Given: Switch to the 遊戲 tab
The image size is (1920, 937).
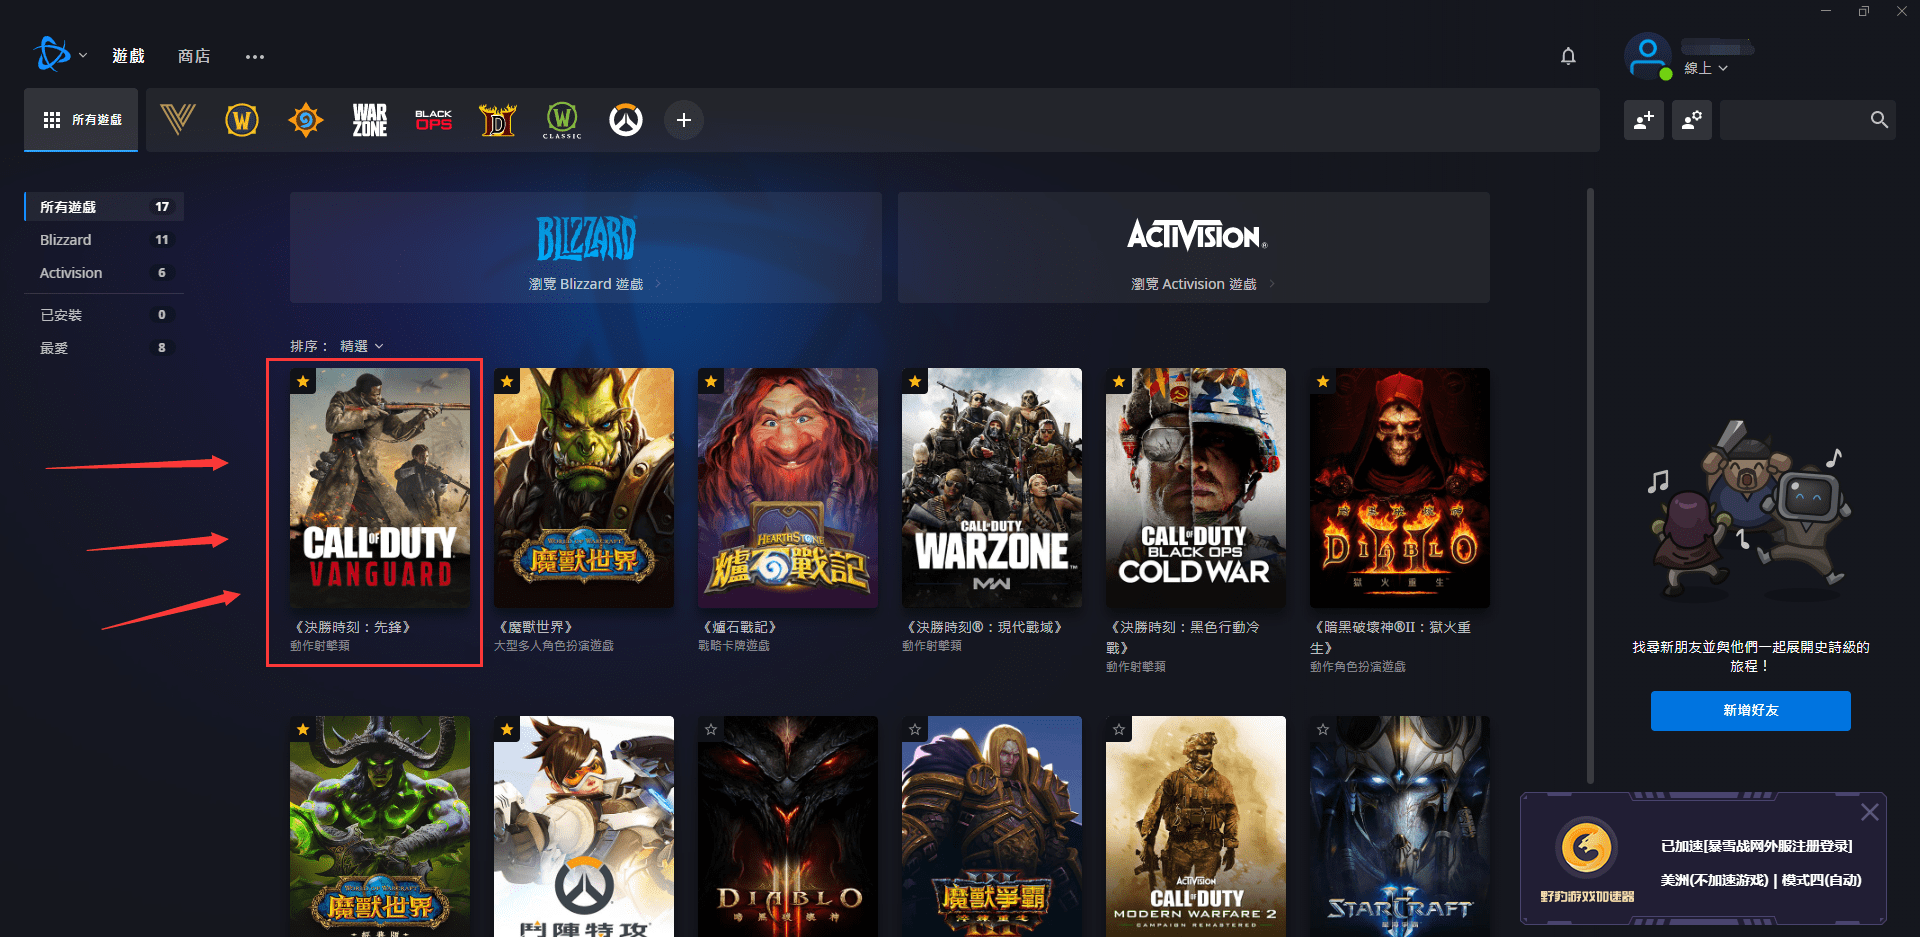Looking at the screenshot, I should tap(128, 56).
